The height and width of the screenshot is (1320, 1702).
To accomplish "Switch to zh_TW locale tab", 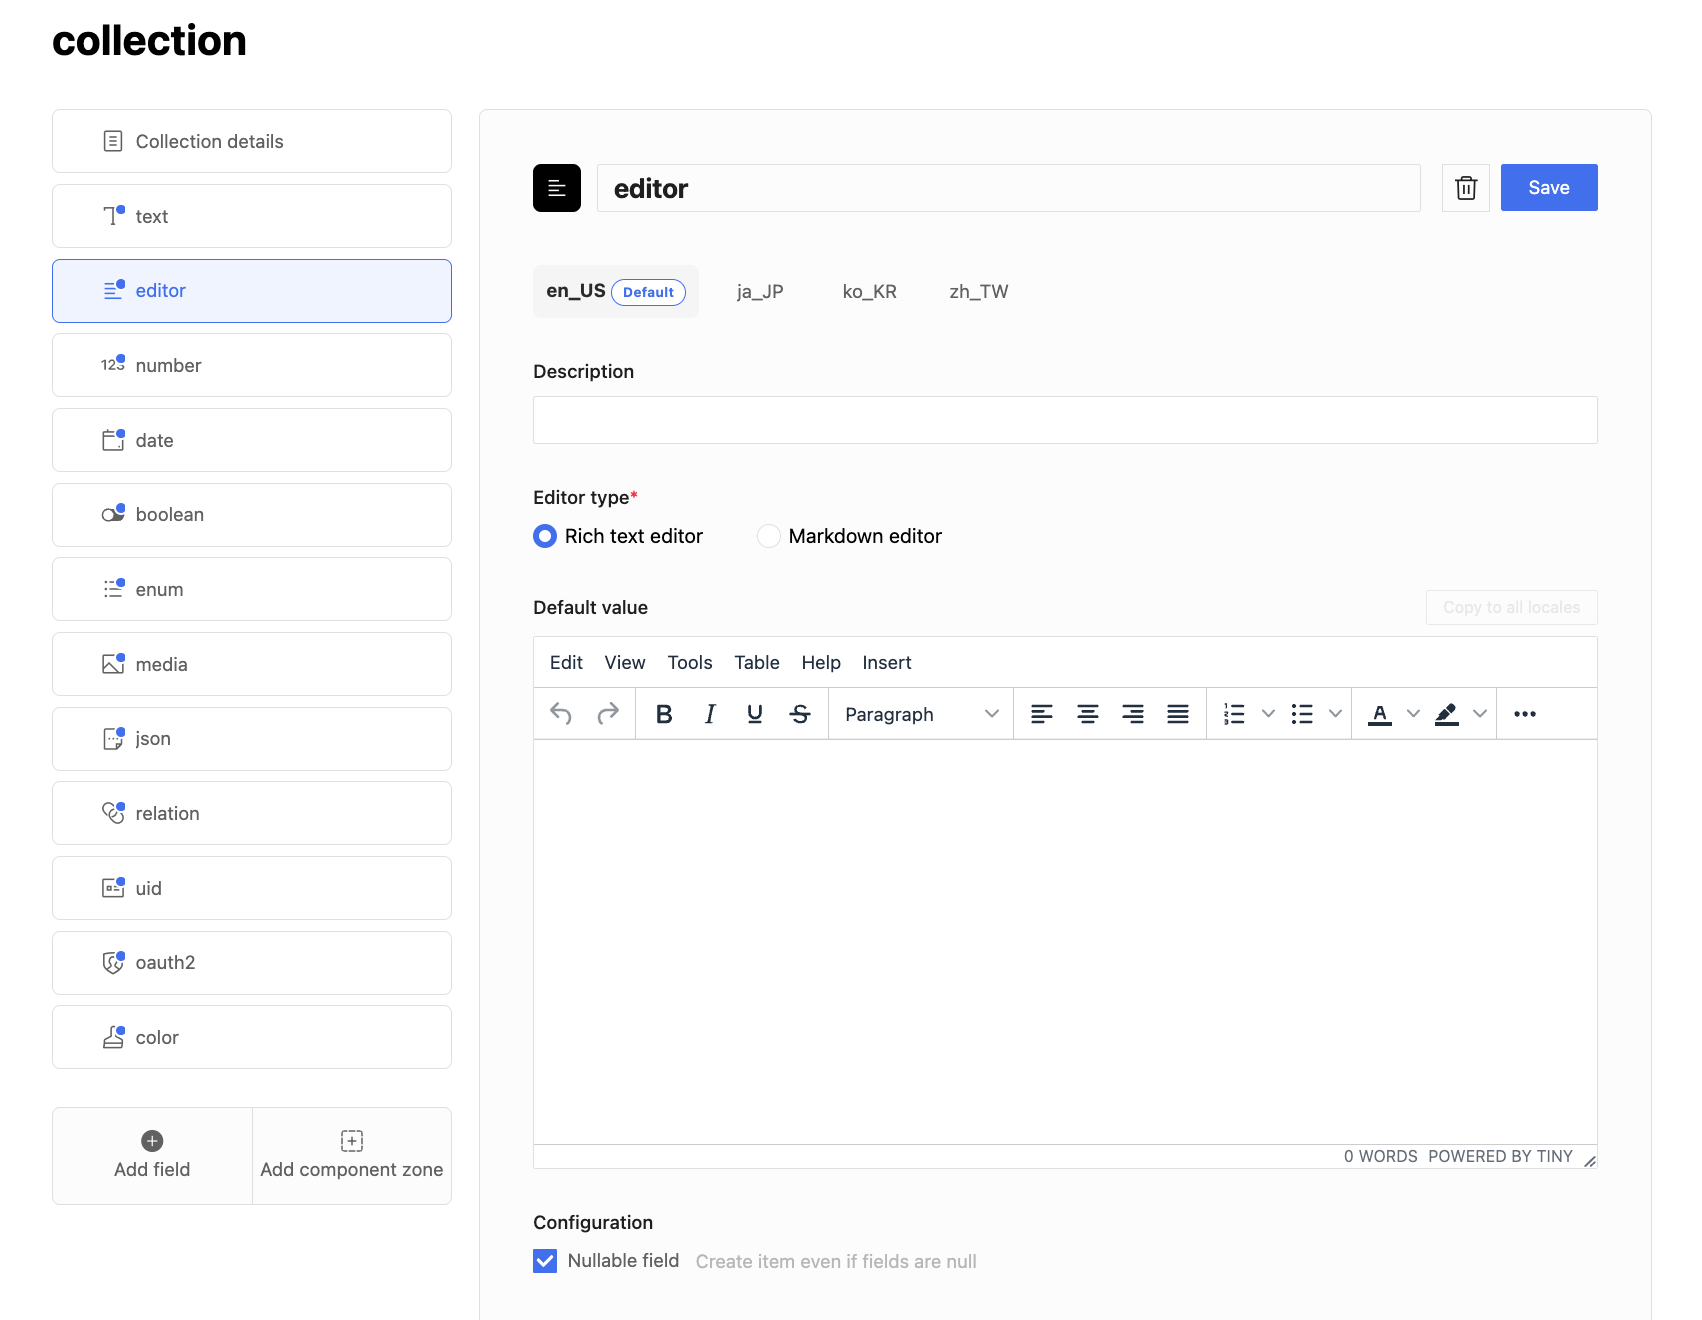I will pyautogui.click(x=979, y=292).
